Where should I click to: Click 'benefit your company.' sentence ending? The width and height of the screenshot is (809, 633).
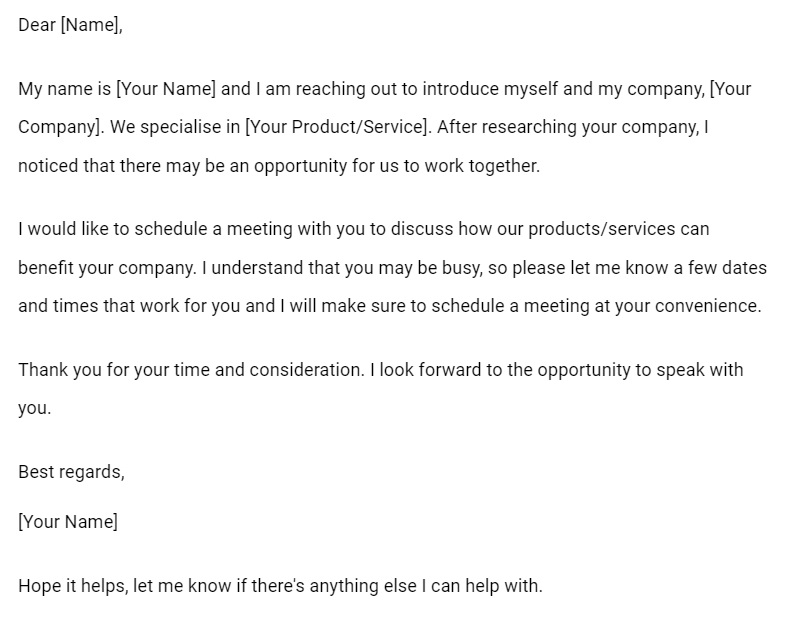coord(107,268)
